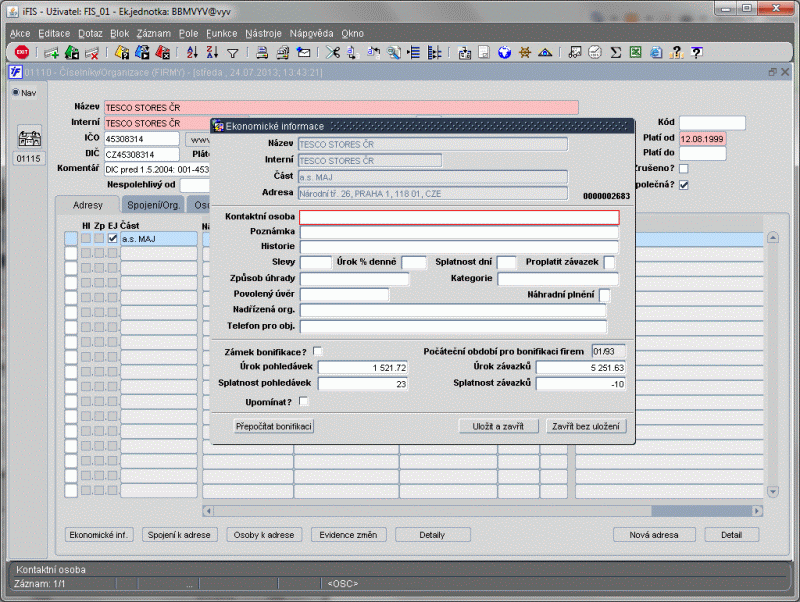Screen dimensions: 800x602
Task: Click the insert new record icon
Action: tap(51, 52)
